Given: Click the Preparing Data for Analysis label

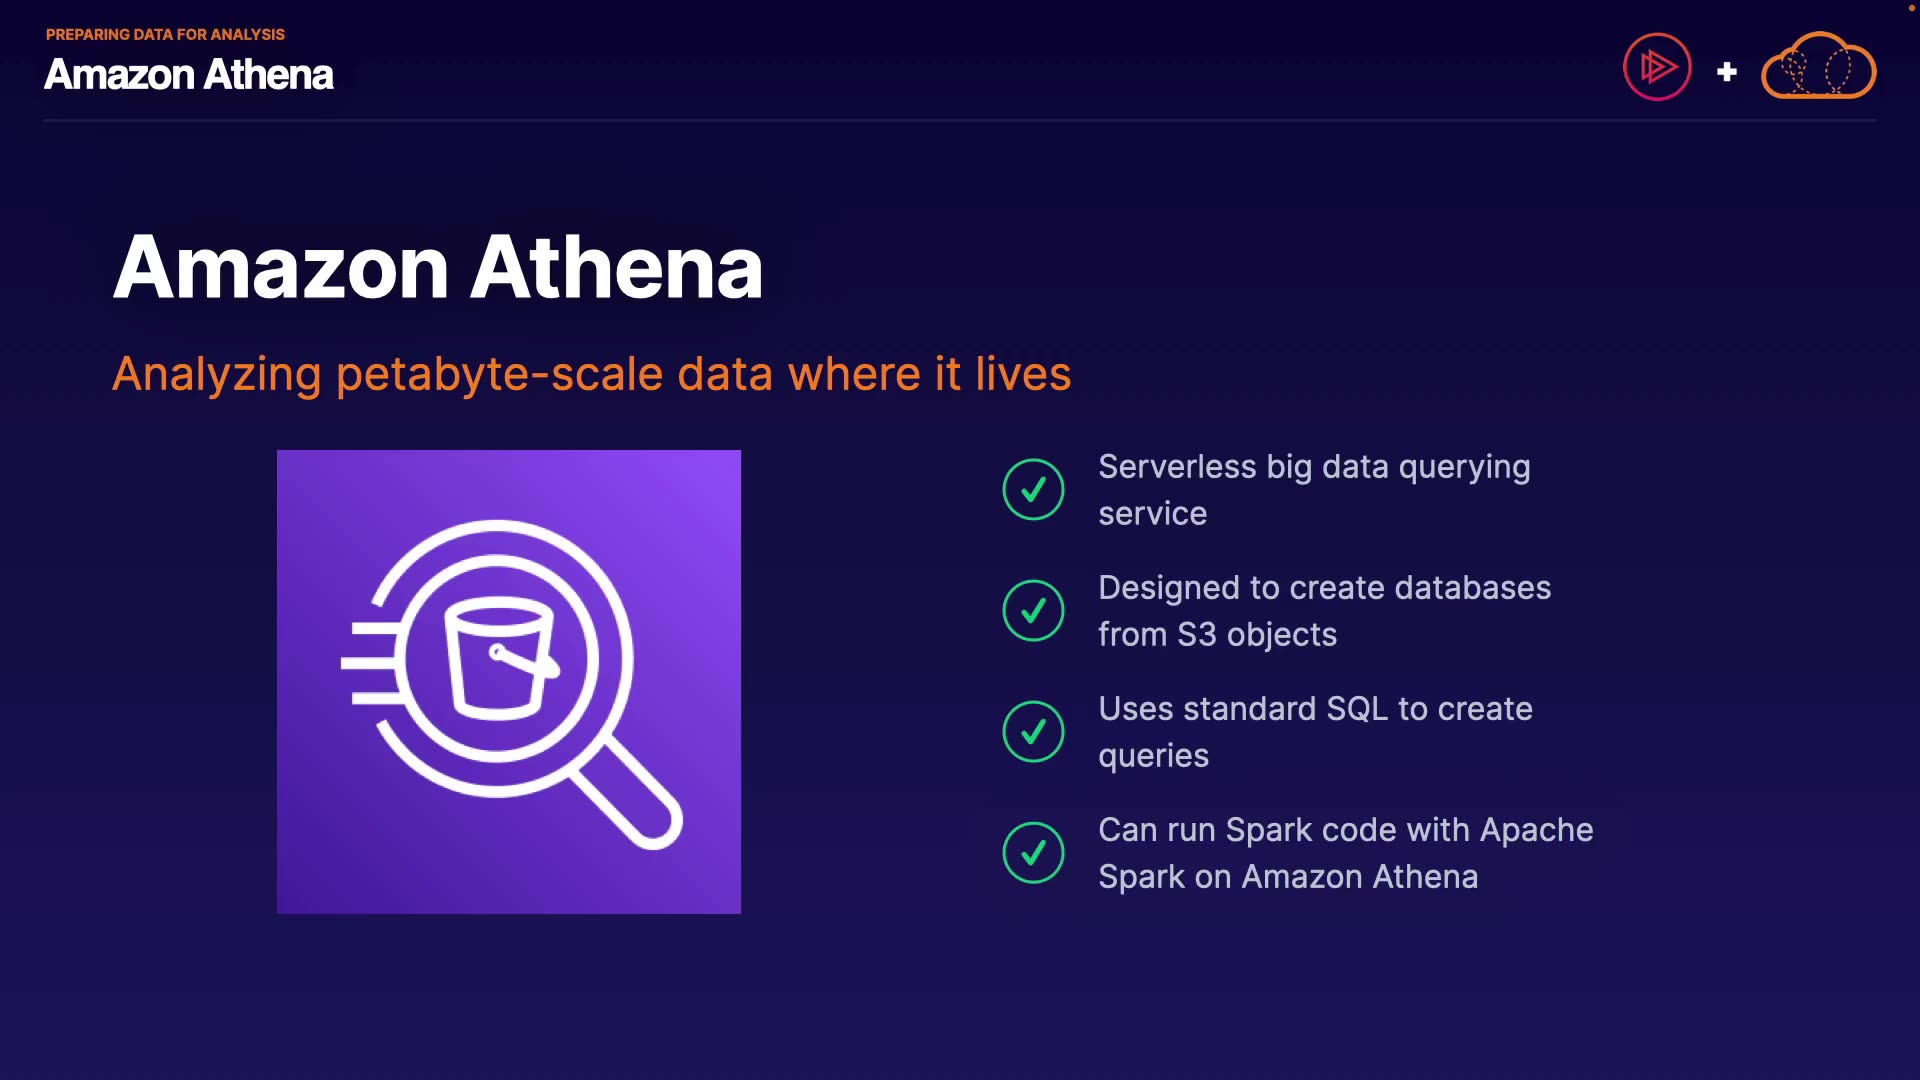Looking at the screenshot, I should pyautogui.click(x=165, y=34).
